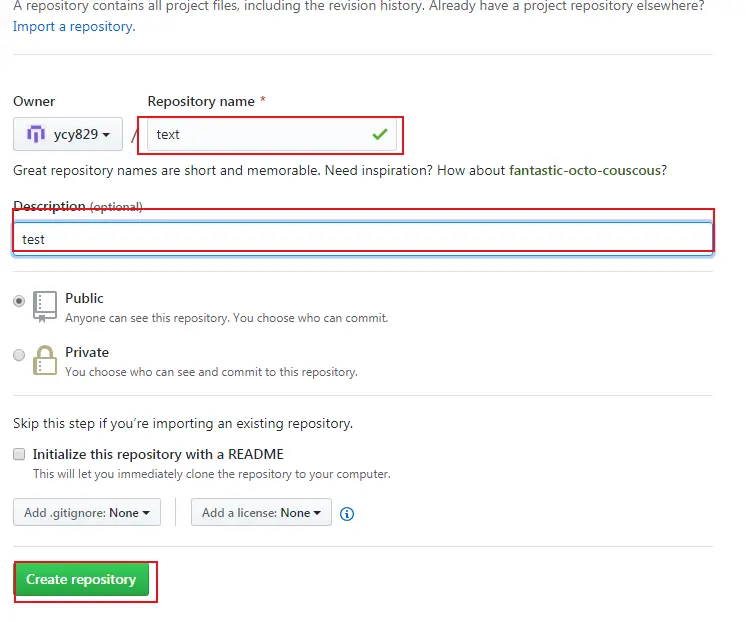Click the Public repository book icon

[x=45, y=306]
